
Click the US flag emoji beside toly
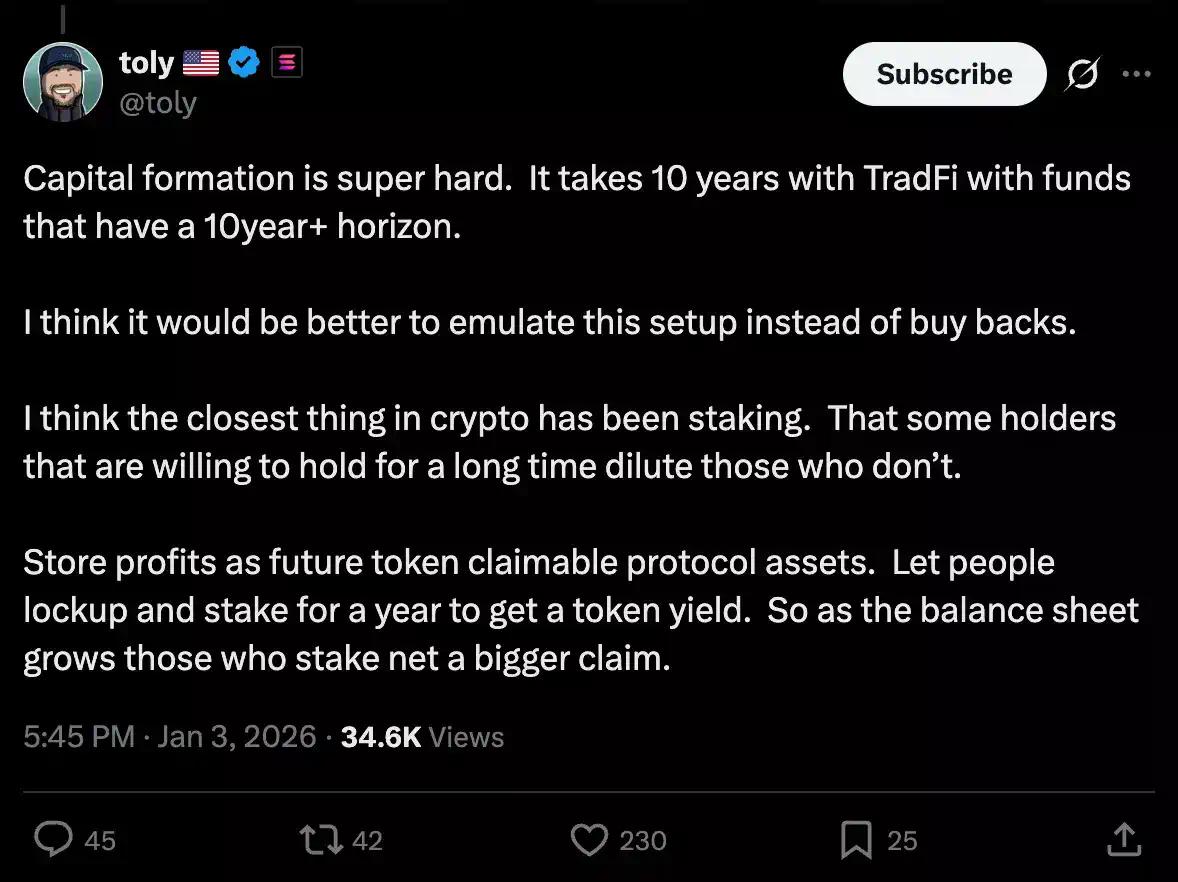[201, 64]
